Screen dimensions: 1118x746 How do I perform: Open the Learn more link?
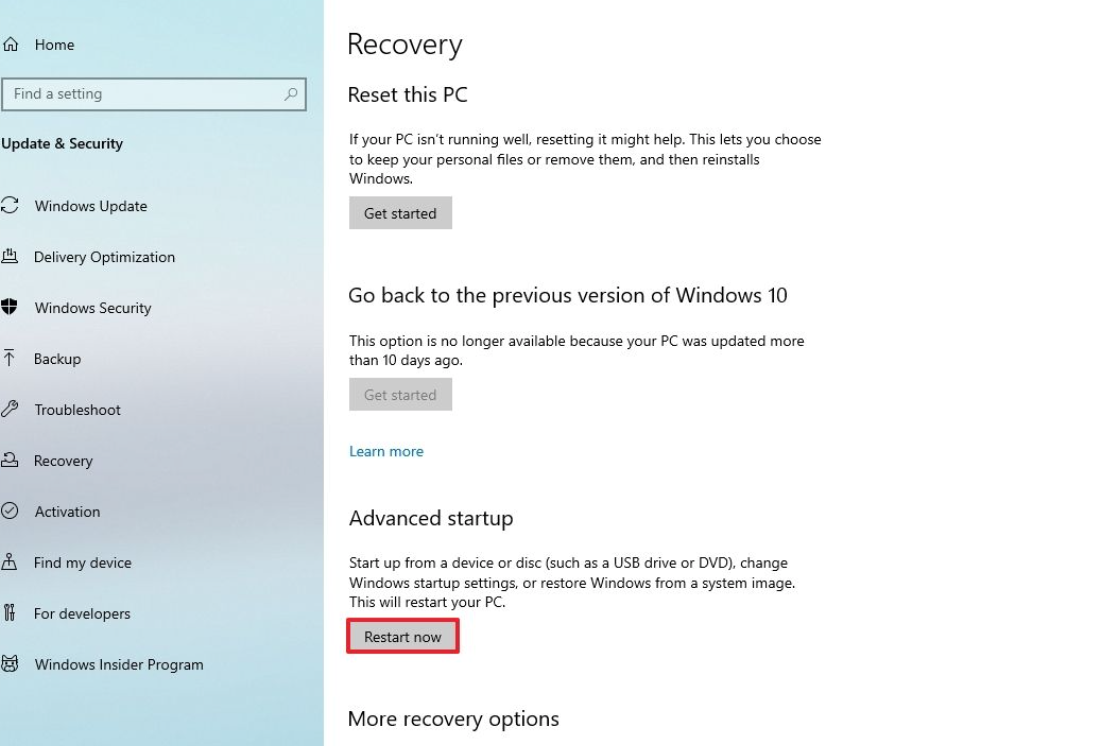pos(386,452)
